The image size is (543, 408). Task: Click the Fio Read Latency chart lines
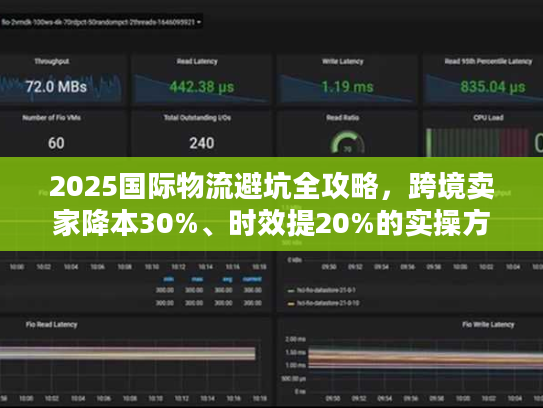[127, 353]
